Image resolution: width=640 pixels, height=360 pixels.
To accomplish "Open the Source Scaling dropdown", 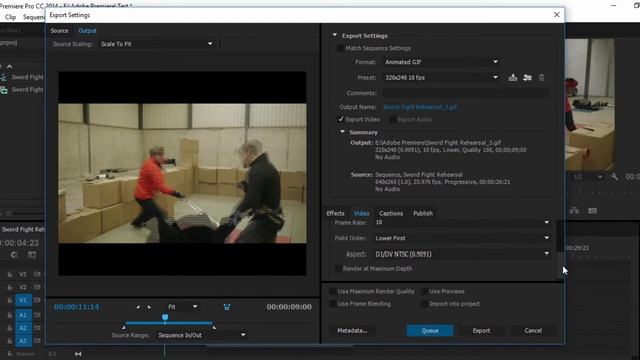I will (157, 44).
